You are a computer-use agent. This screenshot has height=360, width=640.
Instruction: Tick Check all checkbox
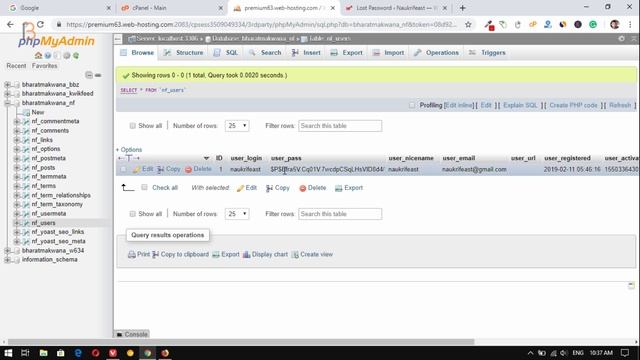[x=144, y=187]
